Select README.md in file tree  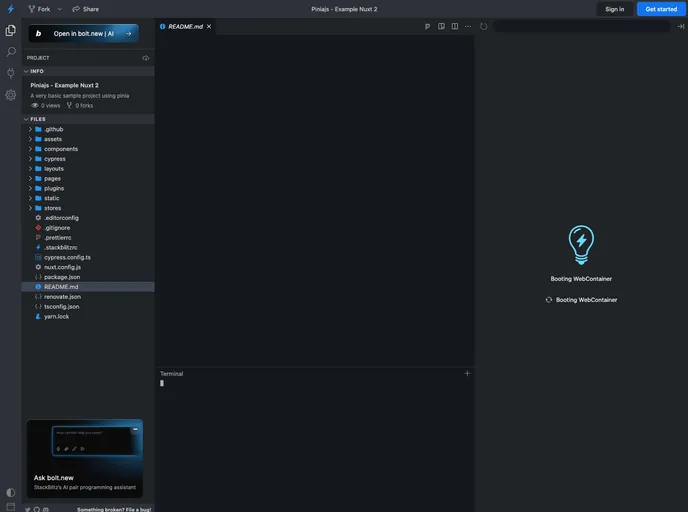coord(88,286)
